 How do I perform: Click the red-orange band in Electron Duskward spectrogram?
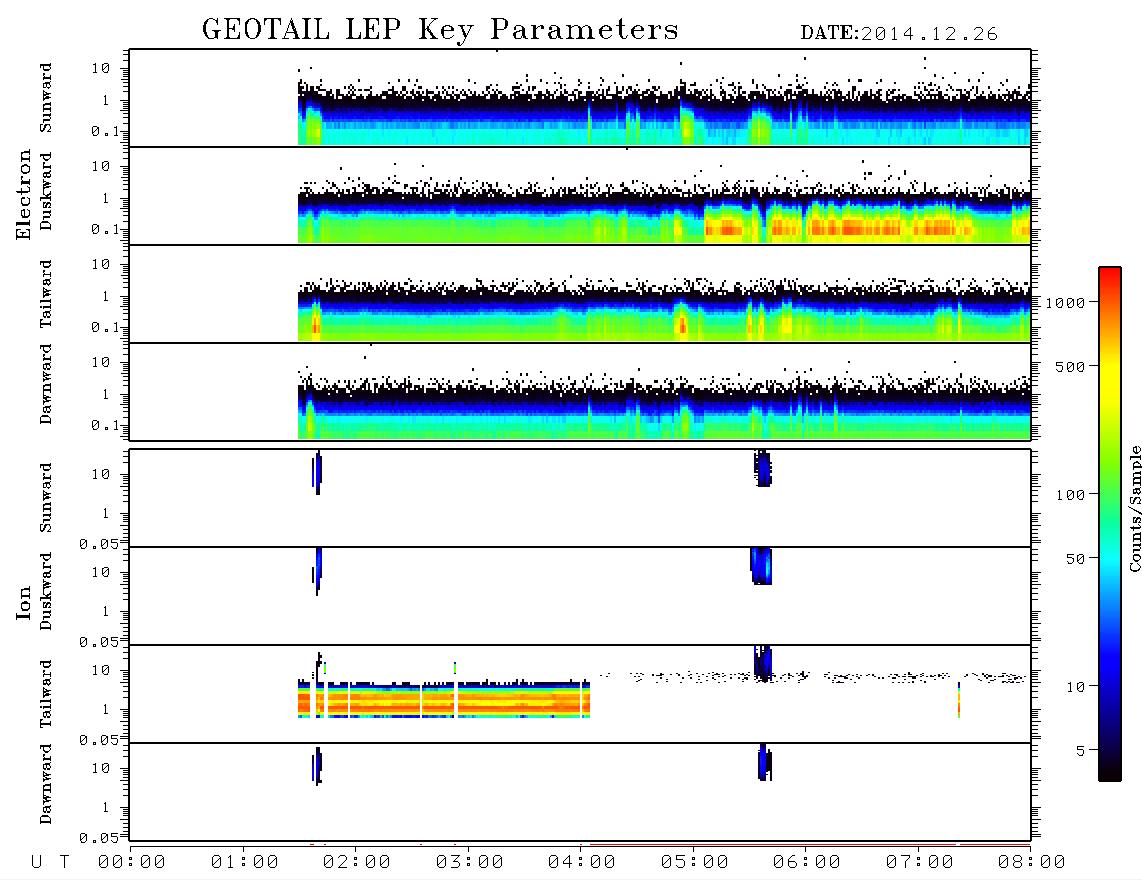(838, 228)
